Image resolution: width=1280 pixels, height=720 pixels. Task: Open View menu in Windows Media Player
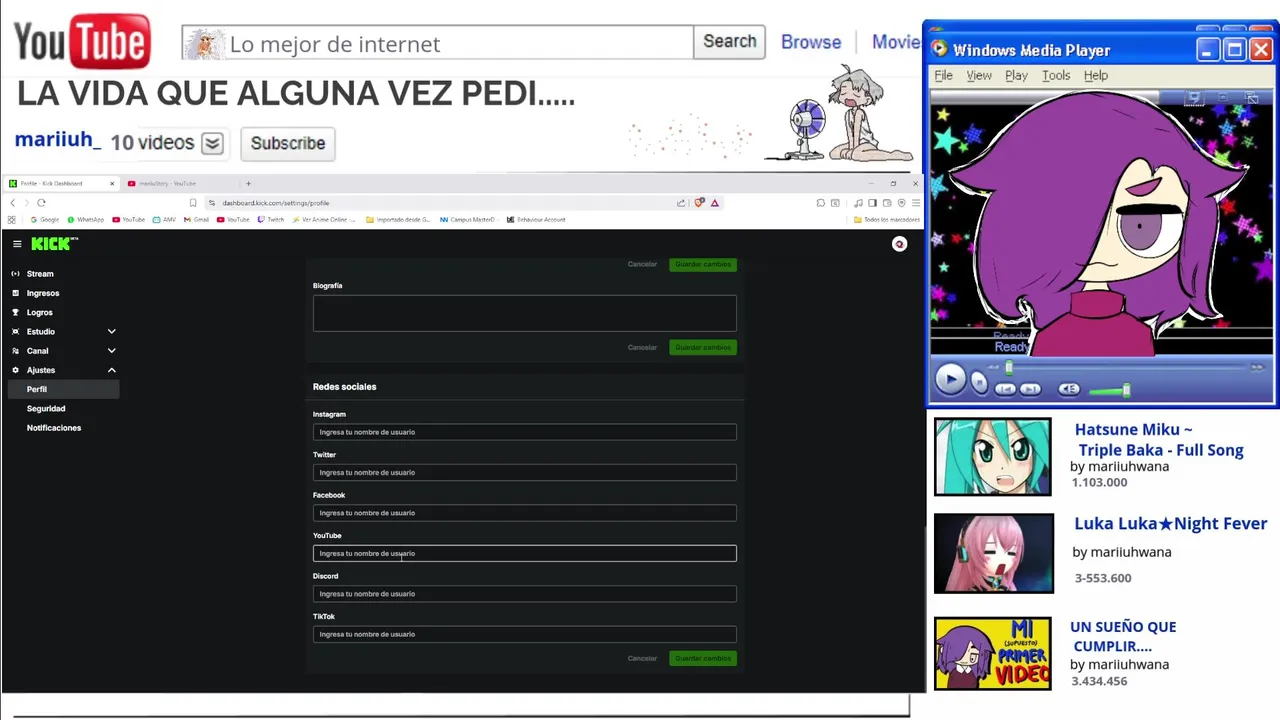(979, 76)
